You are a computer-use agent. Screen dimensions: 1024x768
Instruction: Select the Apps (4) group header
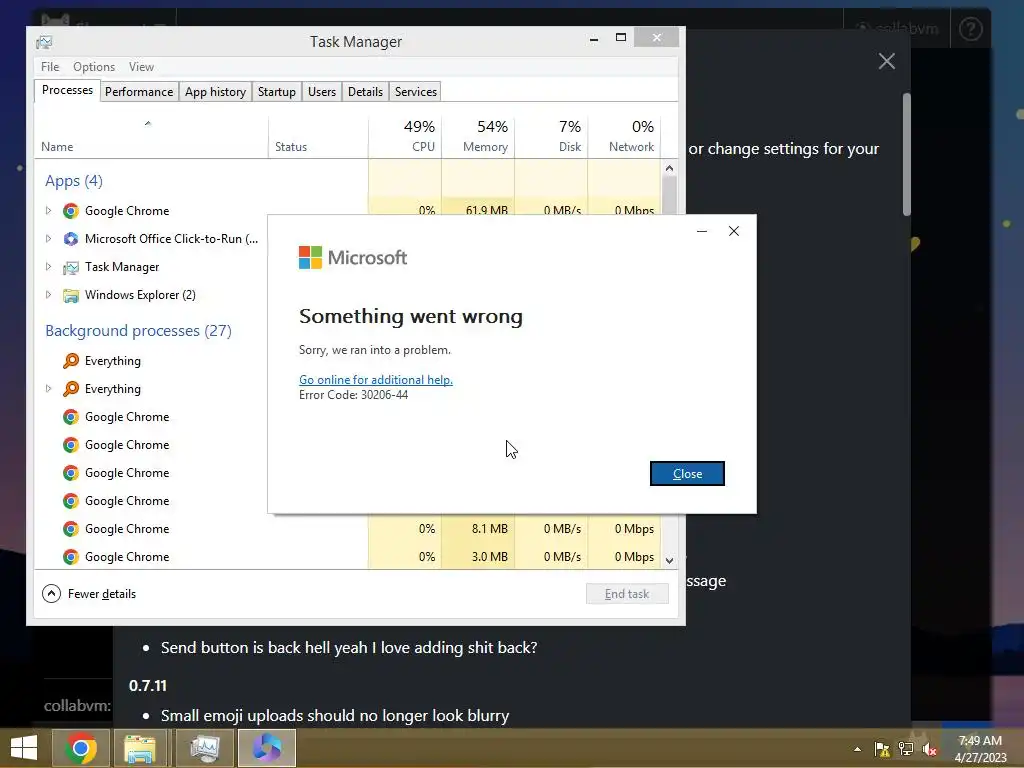point(74,181)
